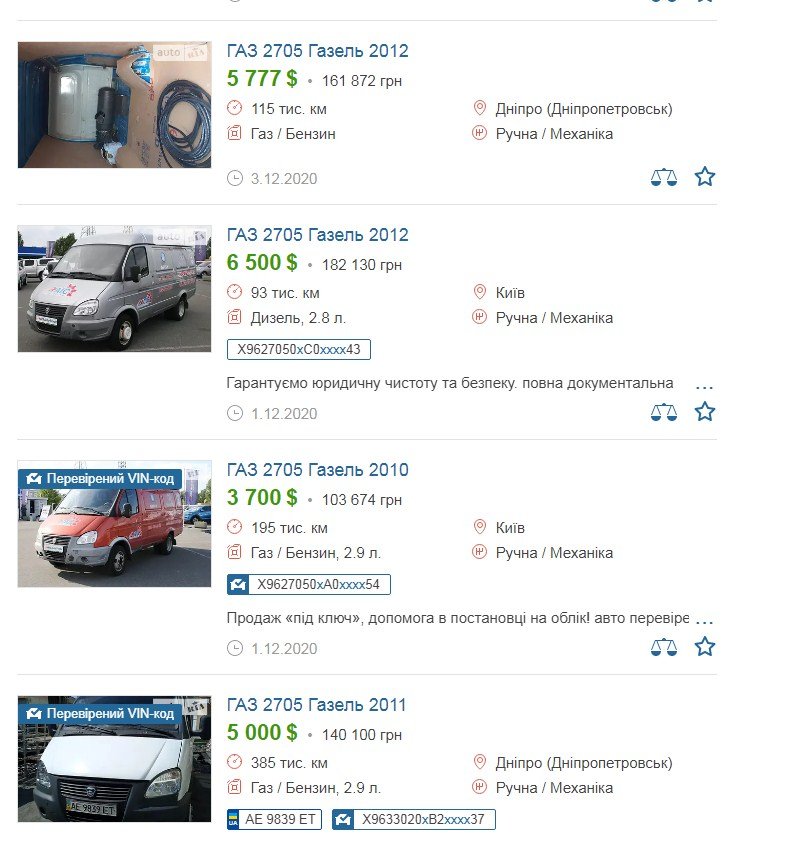
Task: Favorite the 5 777 $ Gazelle listing
Action: 705,177
